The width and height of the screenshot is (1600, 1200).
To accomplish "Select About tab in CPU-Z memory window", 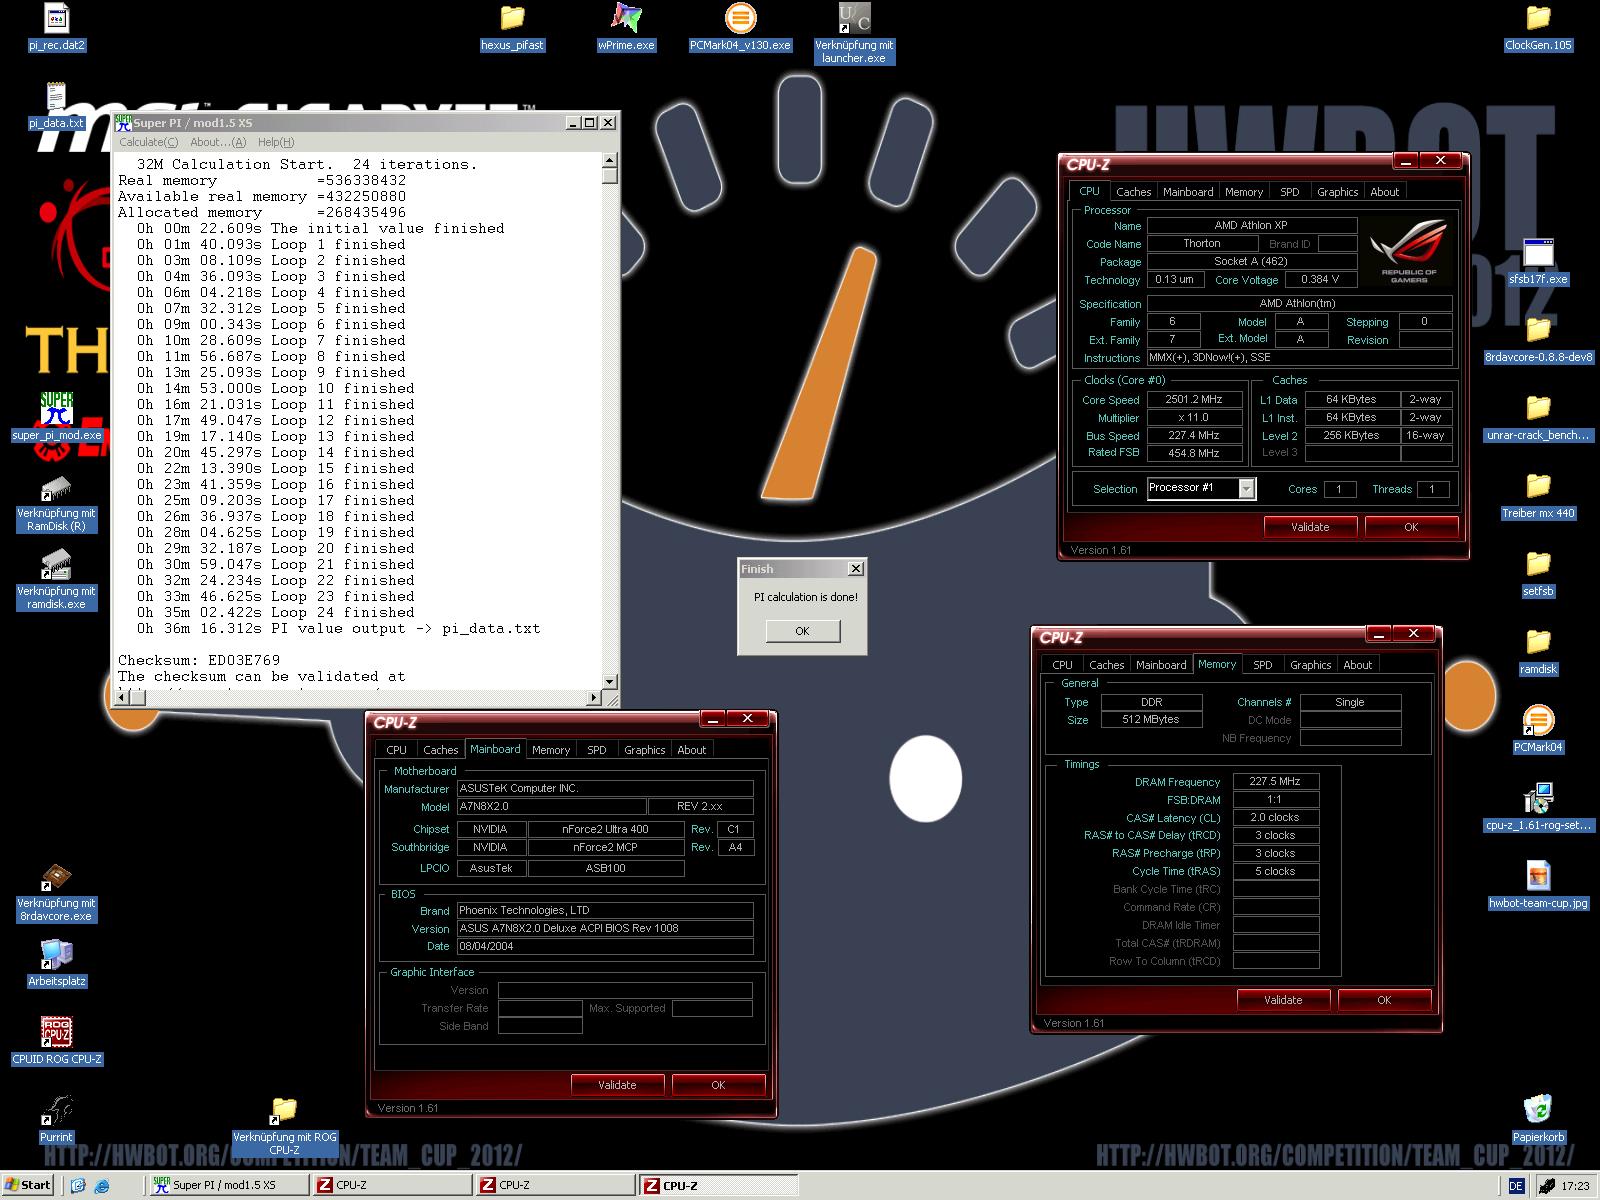I will [x=1358, y=665].
